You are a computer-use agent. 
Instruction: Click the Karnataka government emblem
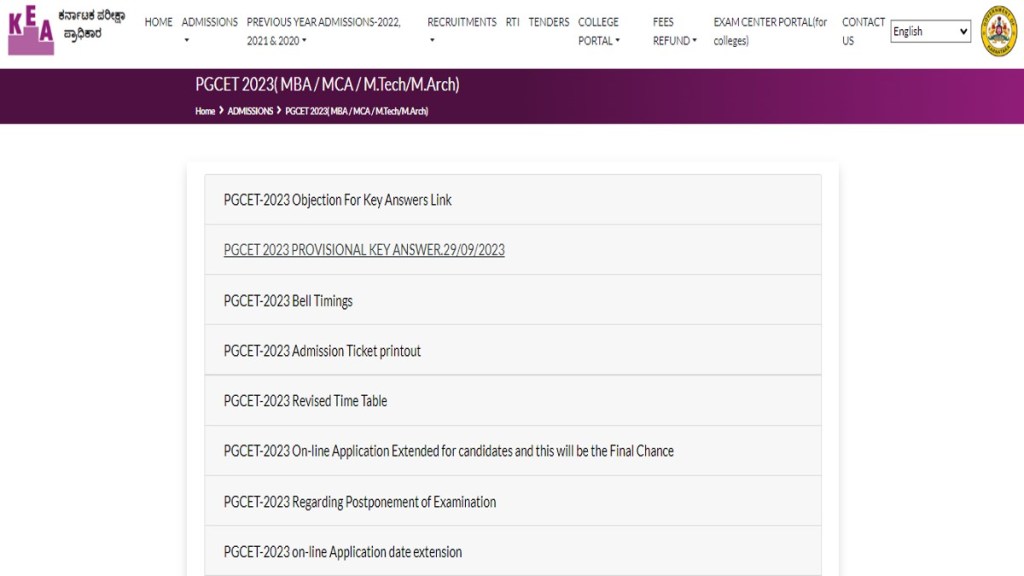point(997,32)
